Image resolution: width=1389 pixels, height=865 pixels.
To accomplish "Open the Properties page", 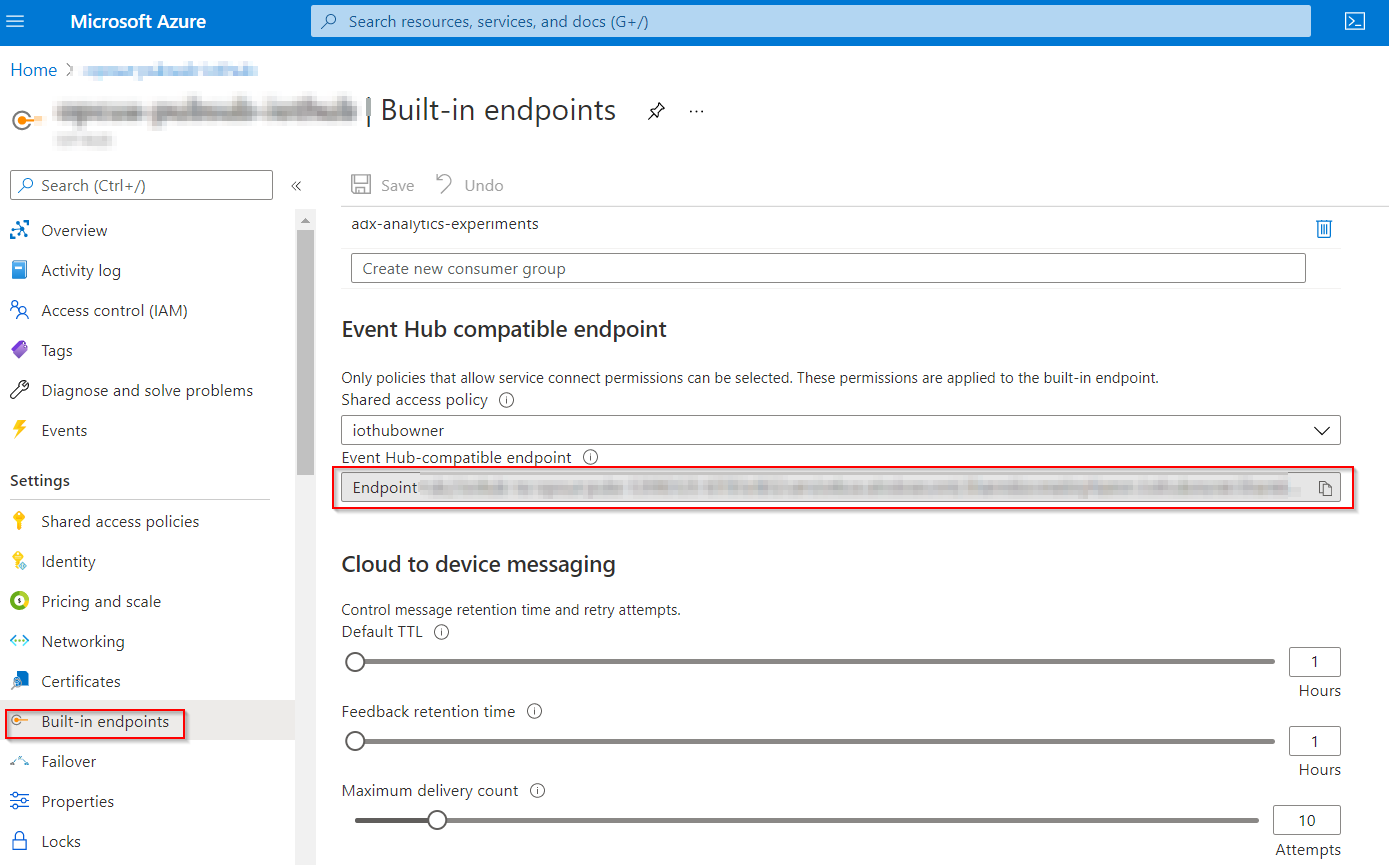I will tap(78, 801).
